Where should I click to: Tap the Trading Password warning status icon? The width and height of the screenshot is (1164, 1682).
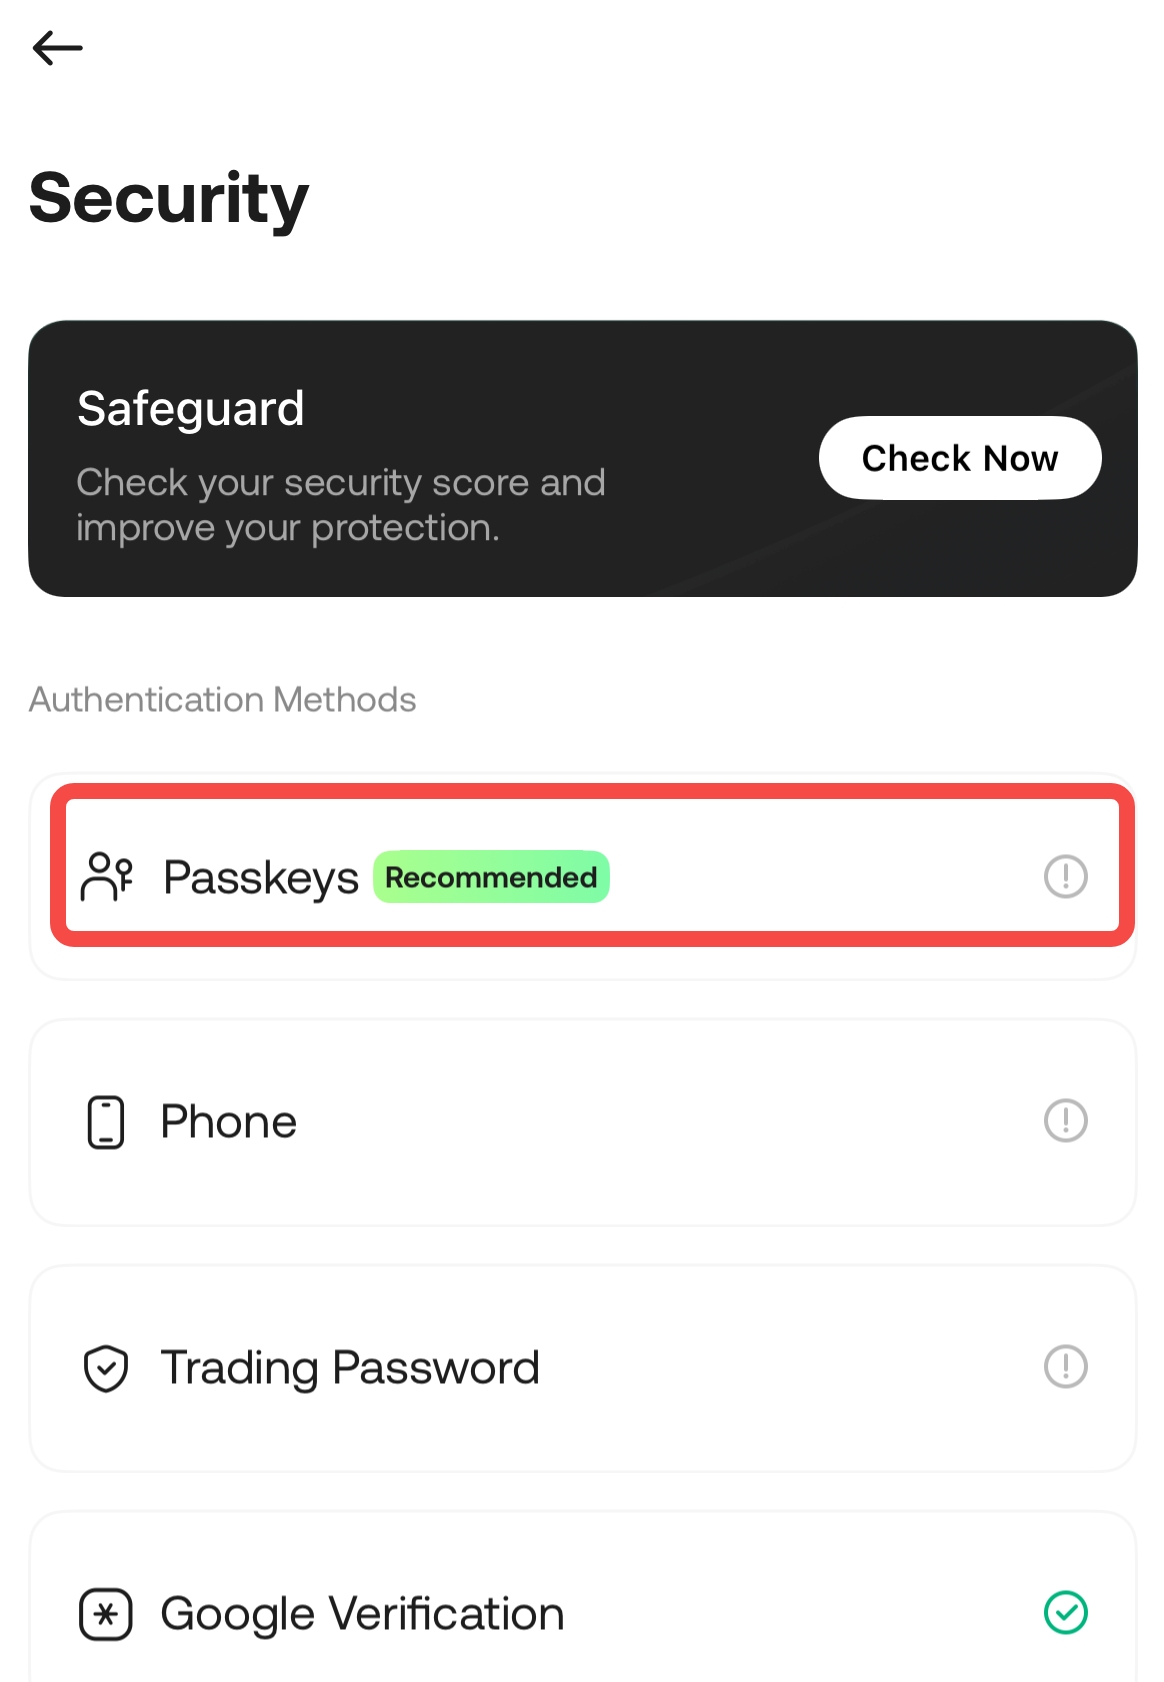point(1065,1367)
